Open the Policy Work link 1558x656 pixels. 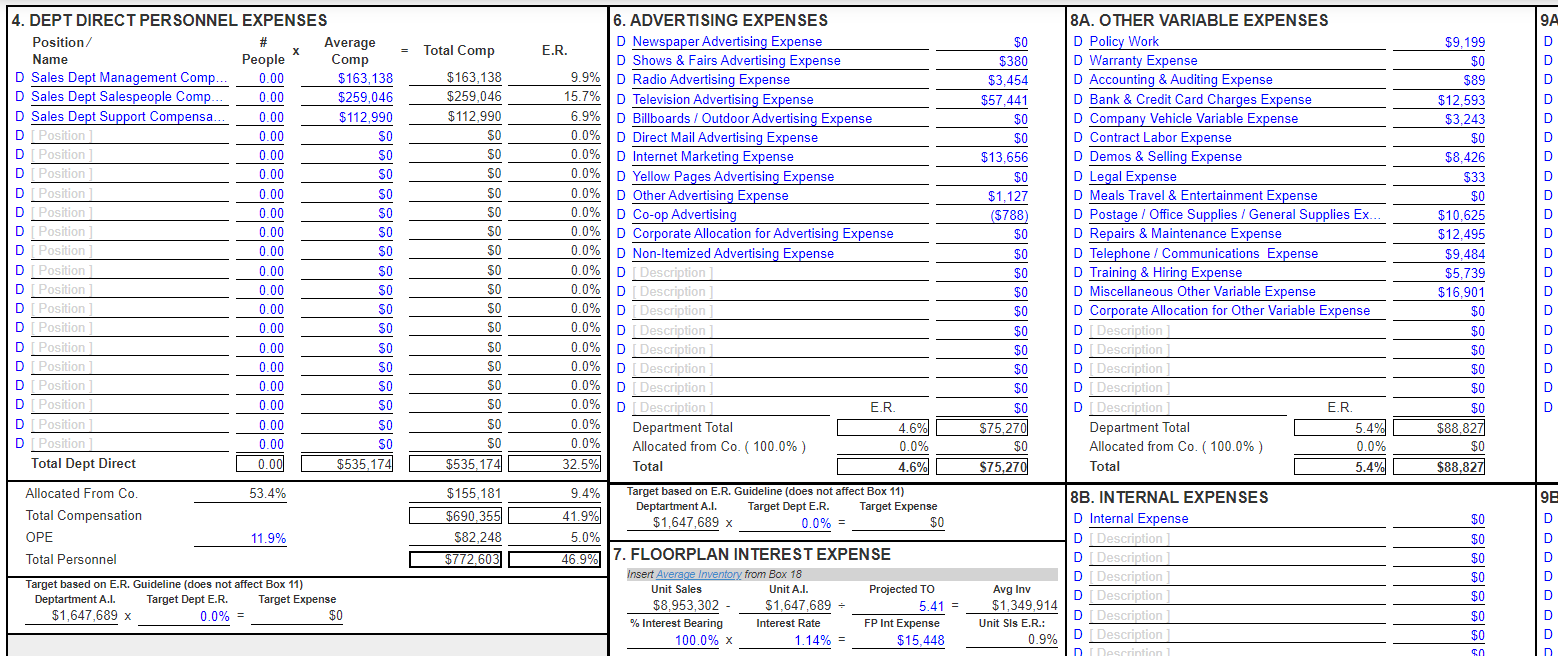click(x=1124, y=41)
